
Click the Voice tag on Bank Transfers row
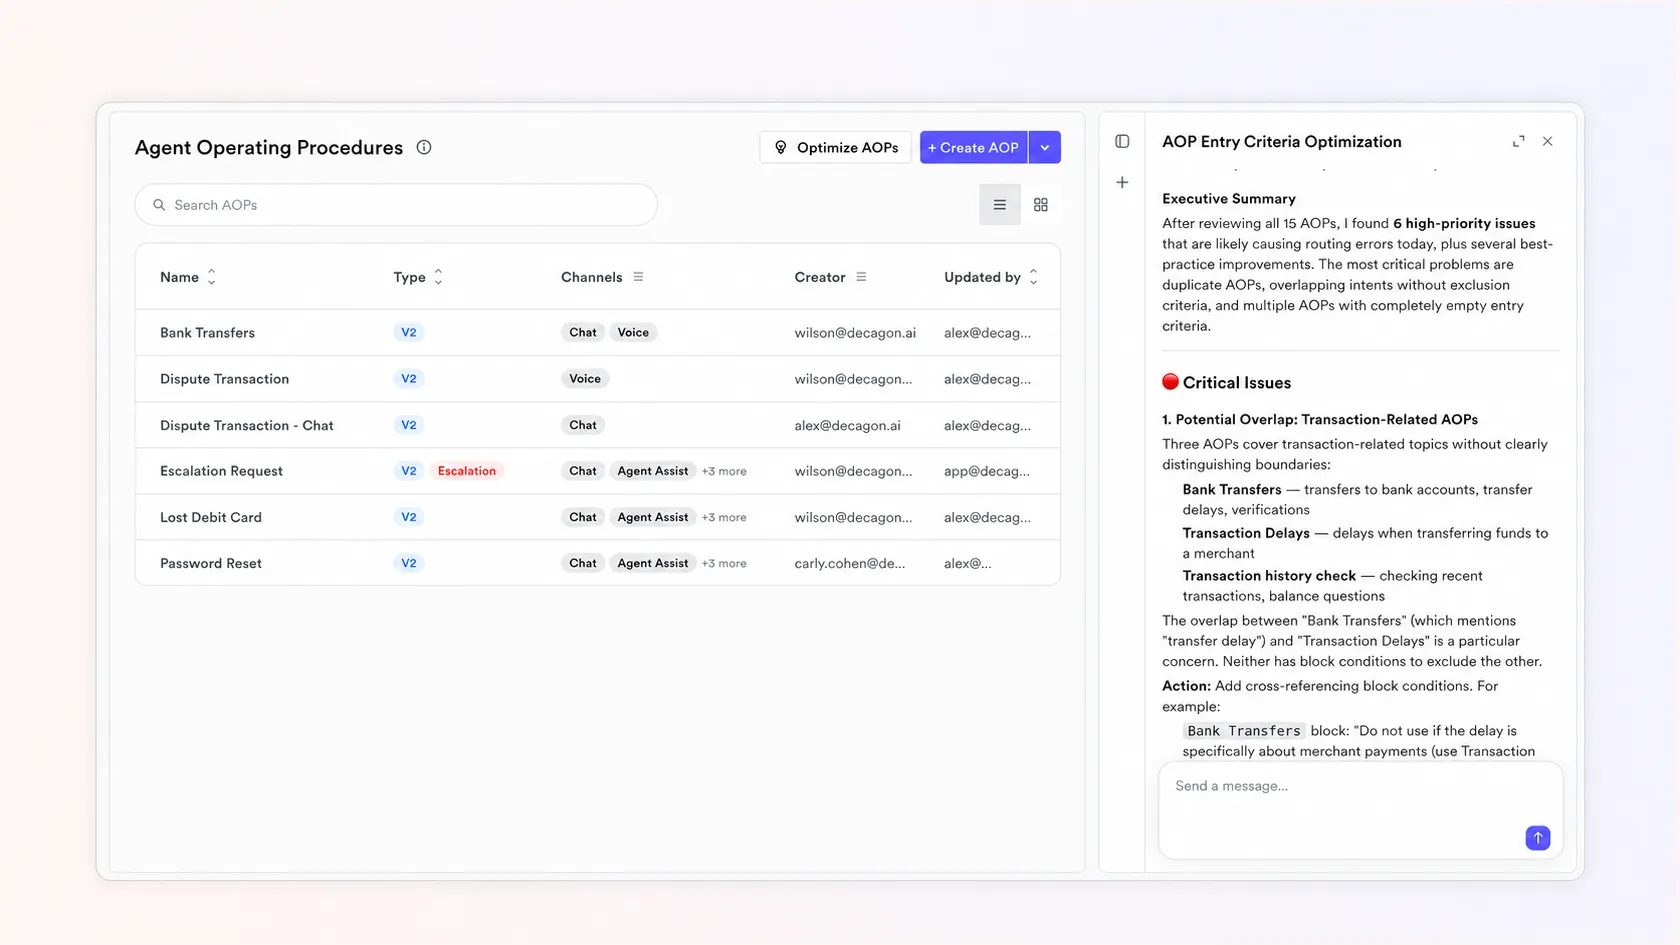click(633, 333)
